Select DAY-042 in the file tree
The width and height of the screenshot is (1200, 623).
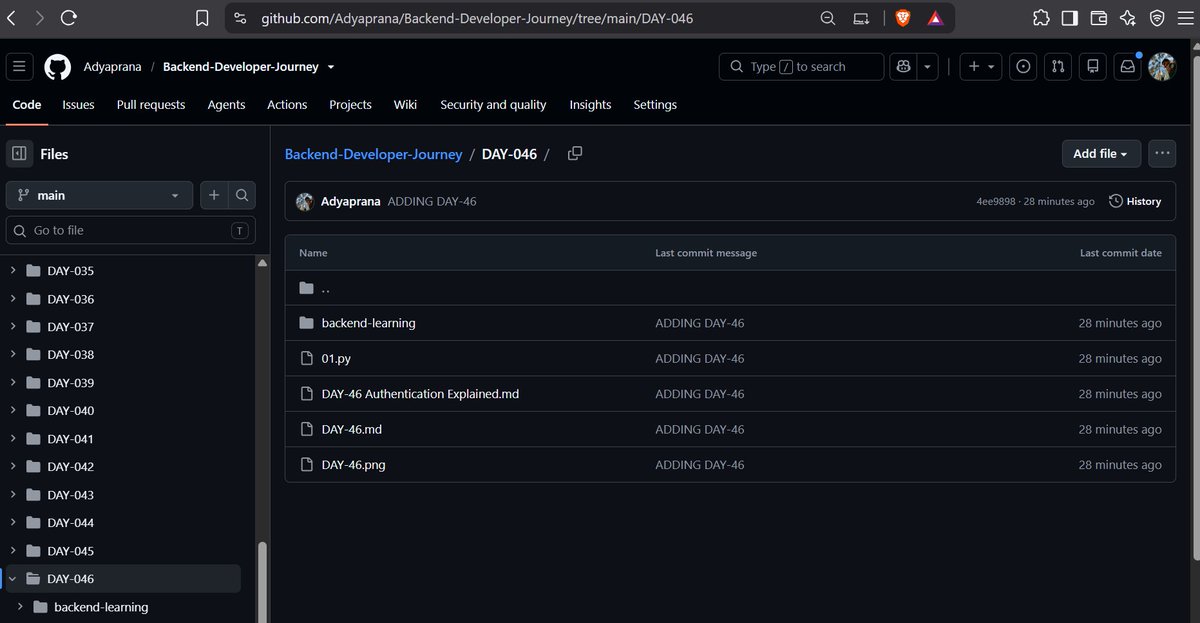coord(70,467)
